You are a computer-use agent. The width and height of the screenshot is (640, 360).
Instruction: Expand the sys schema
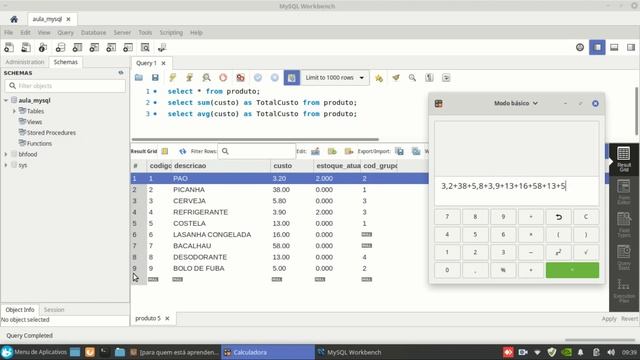(6, 165)
